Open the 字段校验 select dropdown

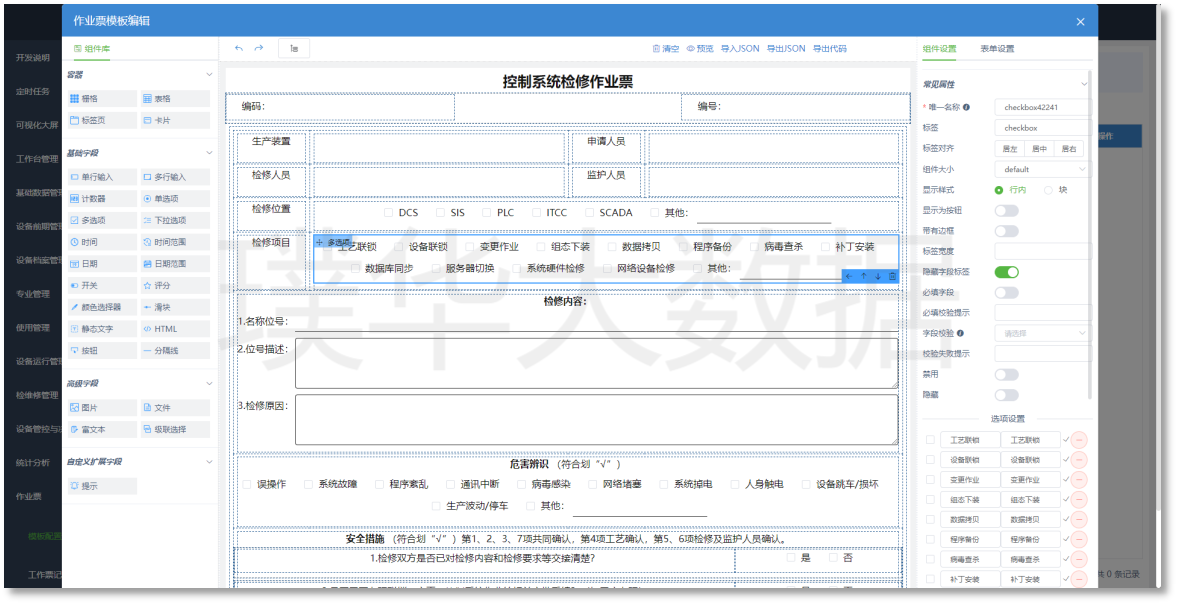[x=1041, y=333]
